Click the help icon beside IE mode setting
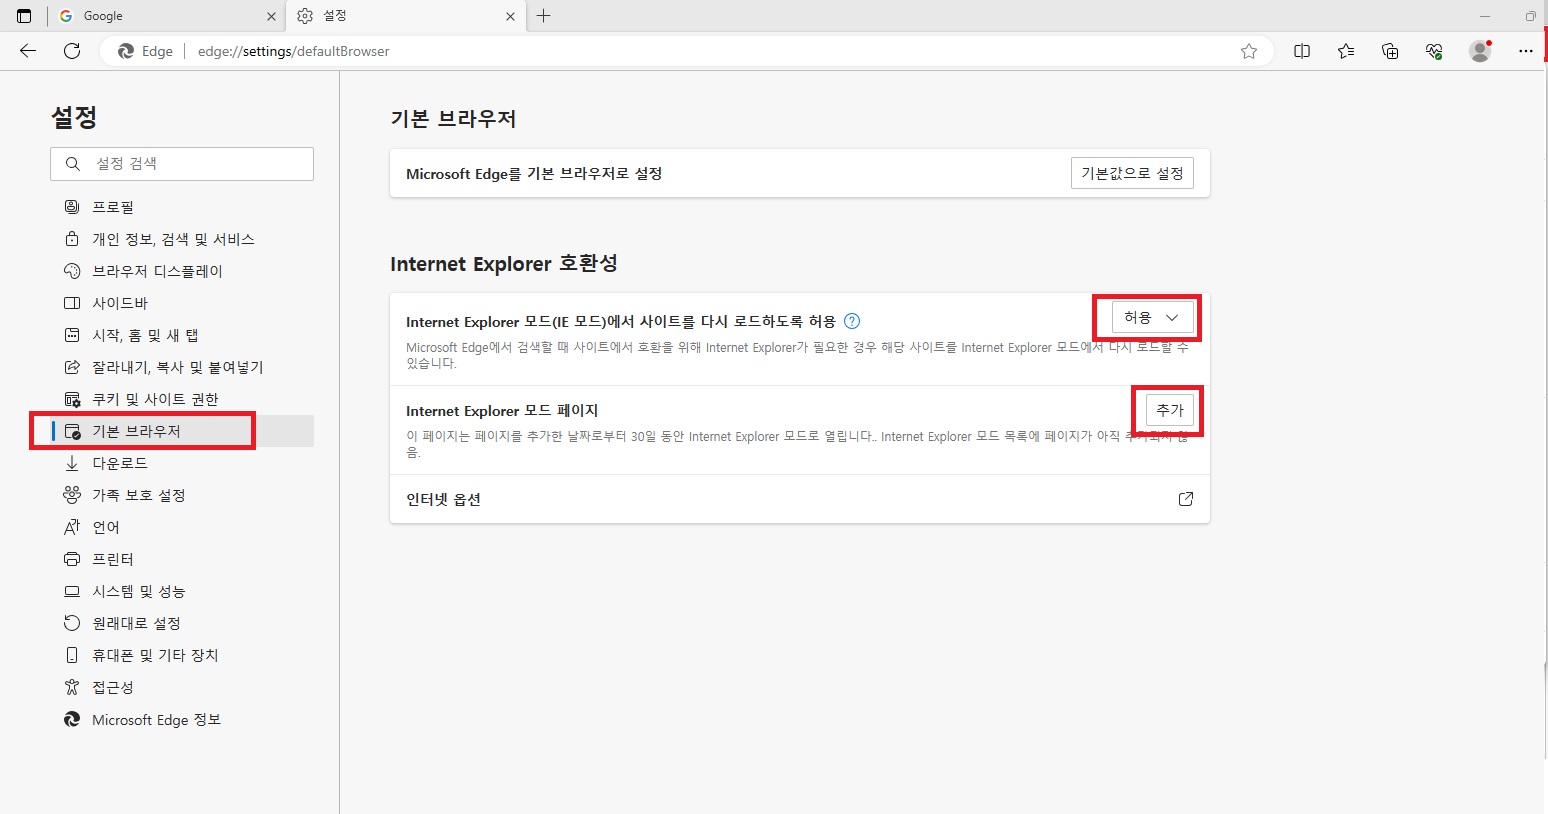Screen dimensions: 1548x814 click(x=852, y=321)
